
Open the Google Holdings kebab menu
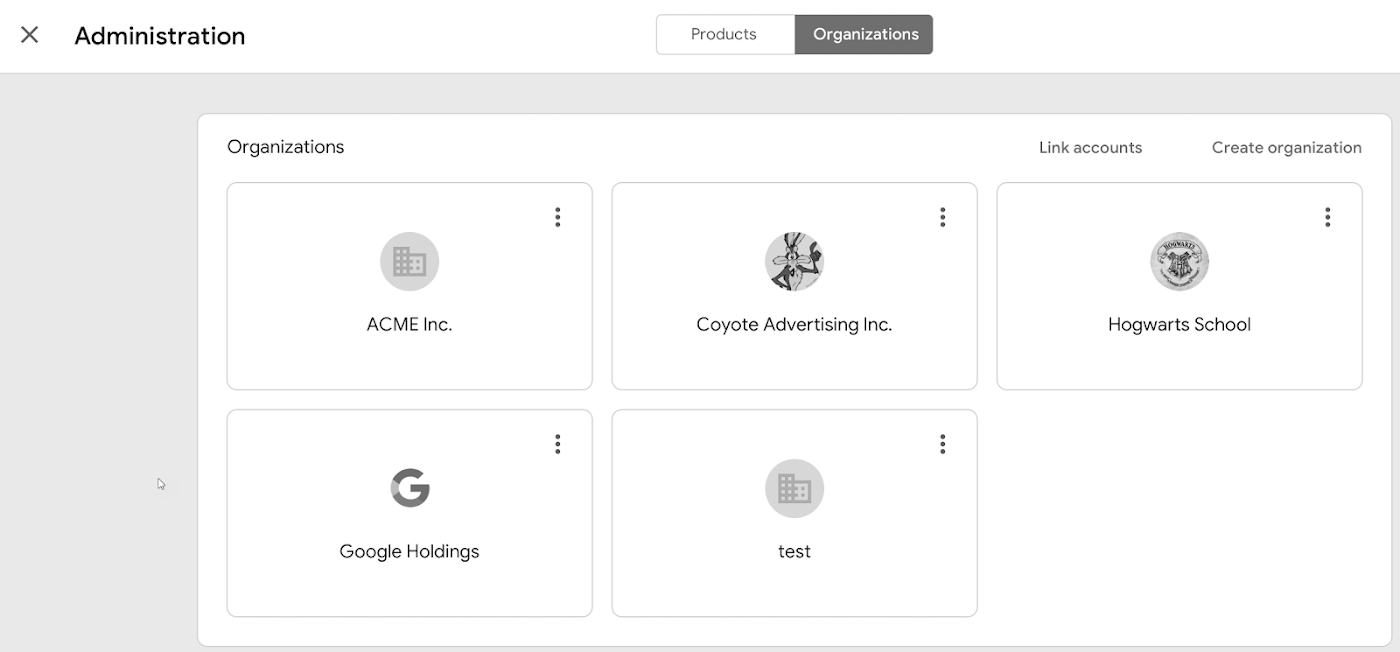(558, 444)
